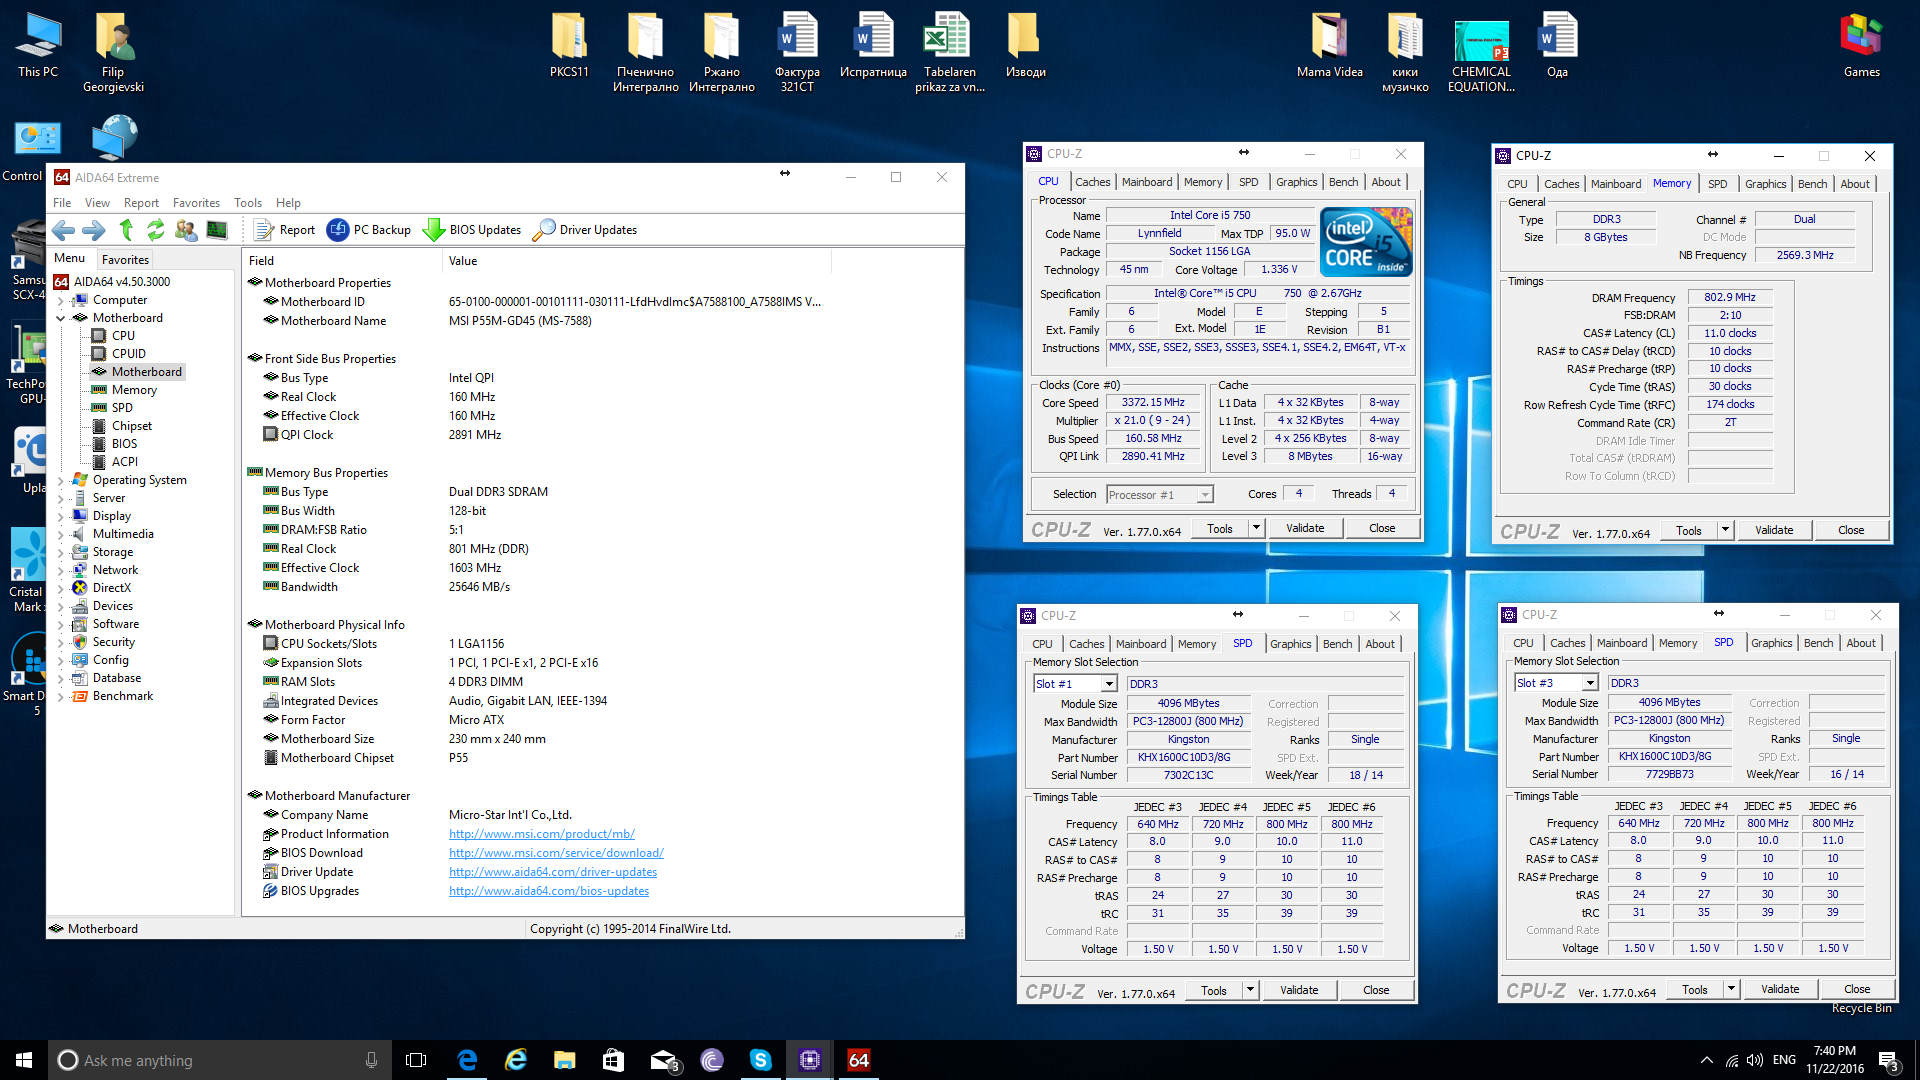
Task: Open the Tabelaren prikaz Excel file icon
Action: coord(949,52)
